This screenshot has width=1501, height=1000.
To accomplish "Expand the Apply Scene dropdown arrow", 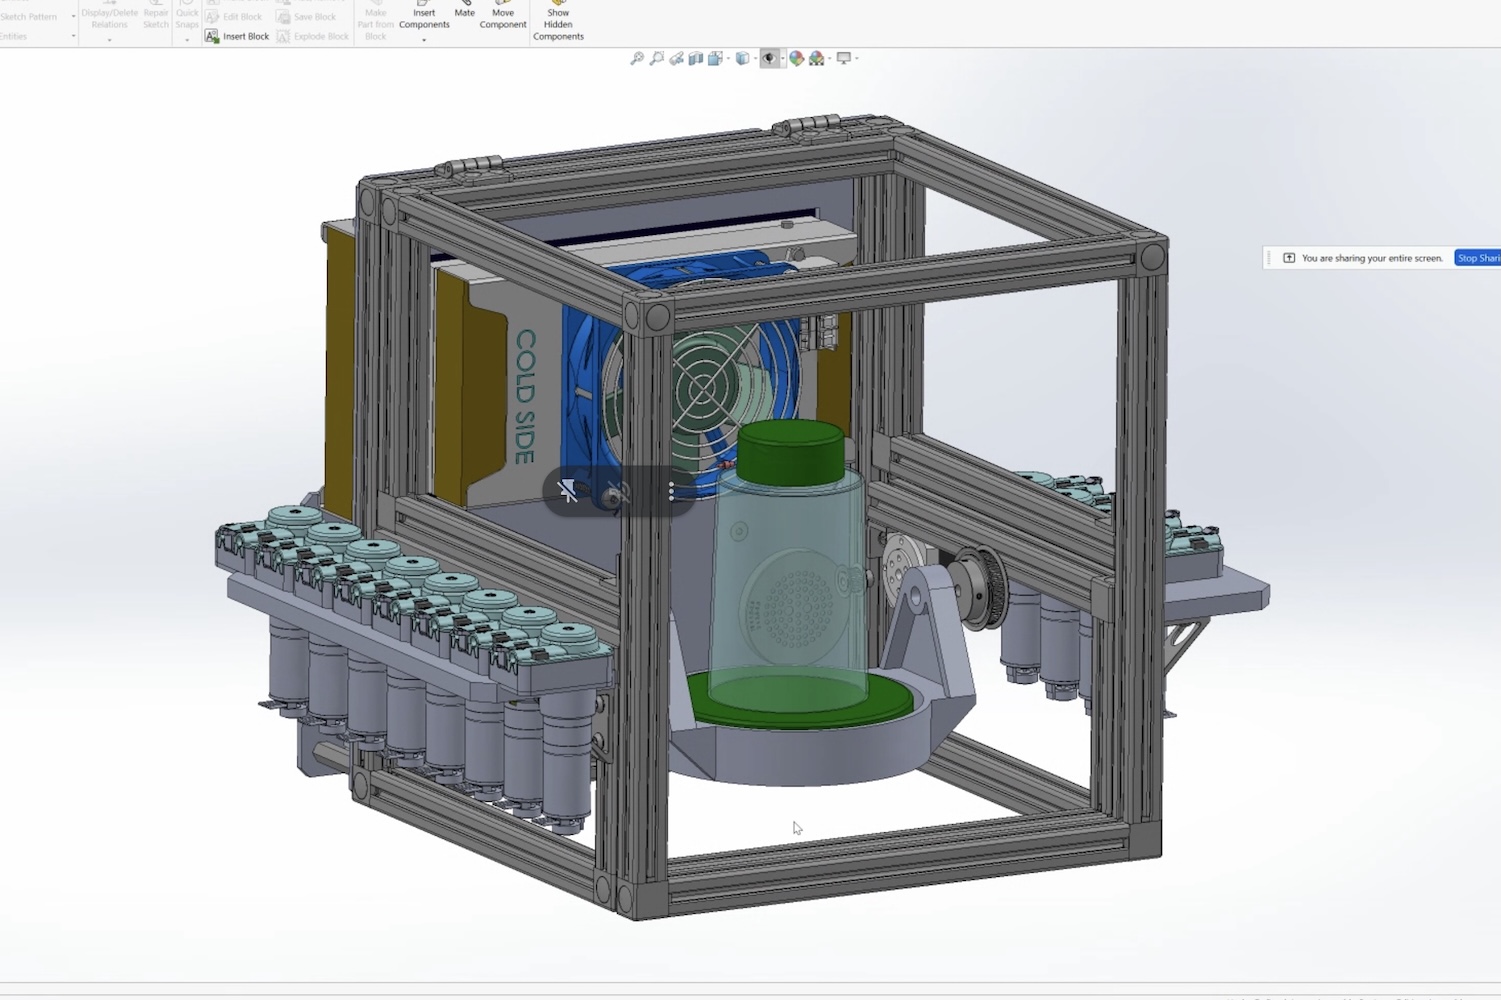I will coord(828,59).
